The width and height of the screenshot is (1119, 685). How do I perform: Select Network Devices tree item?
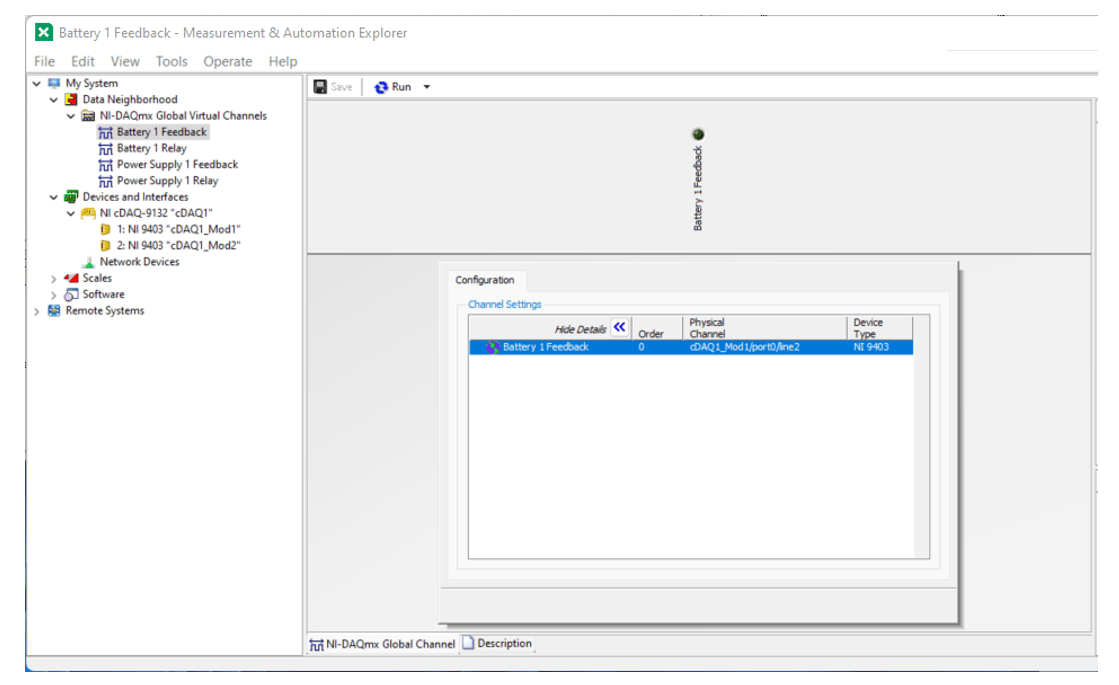pos(139,262)
